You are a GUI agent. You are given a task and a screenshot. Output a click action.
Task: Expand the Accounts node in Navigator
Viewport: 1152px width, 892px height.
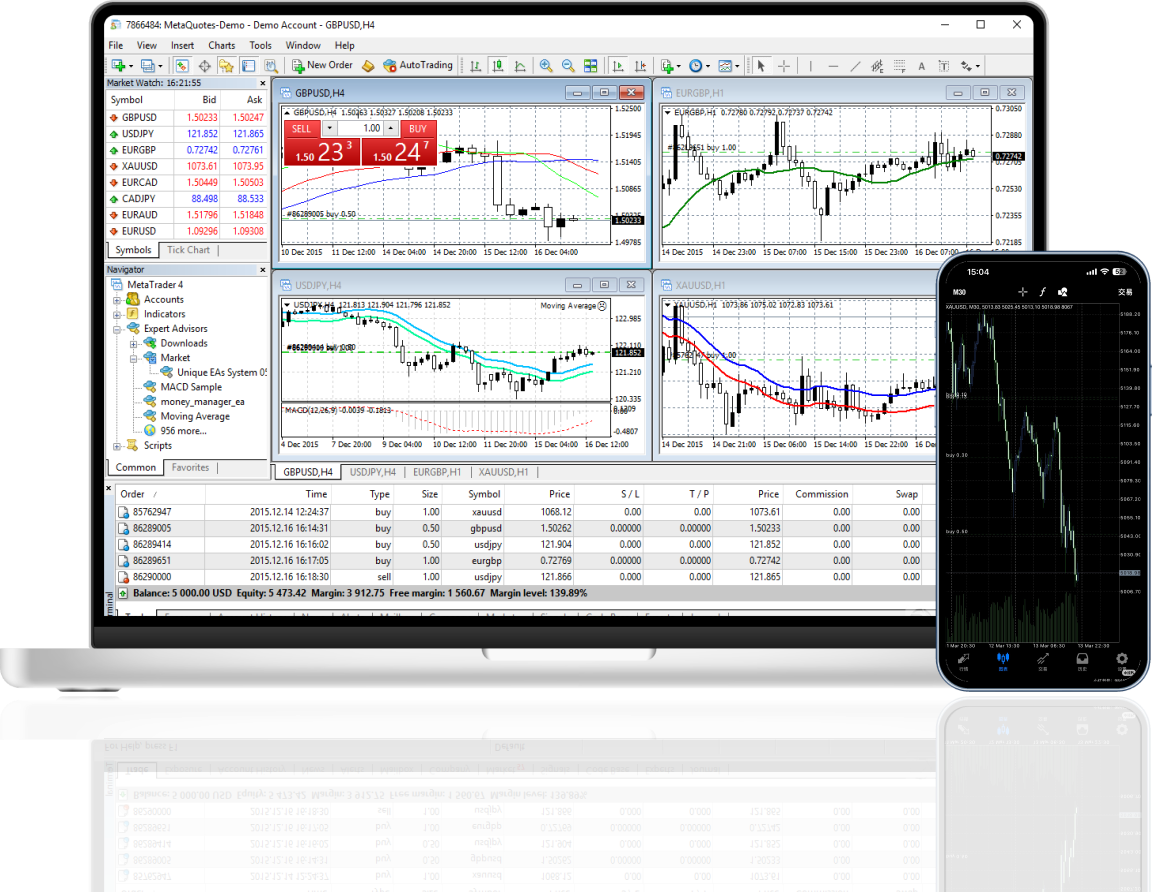[118, 299]
